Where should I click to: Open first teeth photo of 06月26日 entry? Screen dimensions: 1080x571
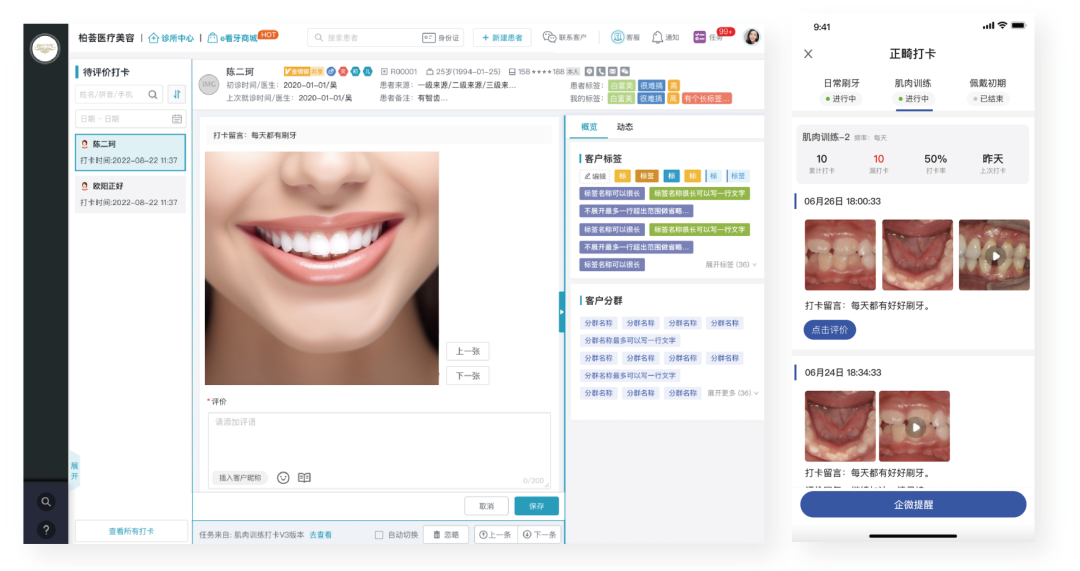pos(840,255)
